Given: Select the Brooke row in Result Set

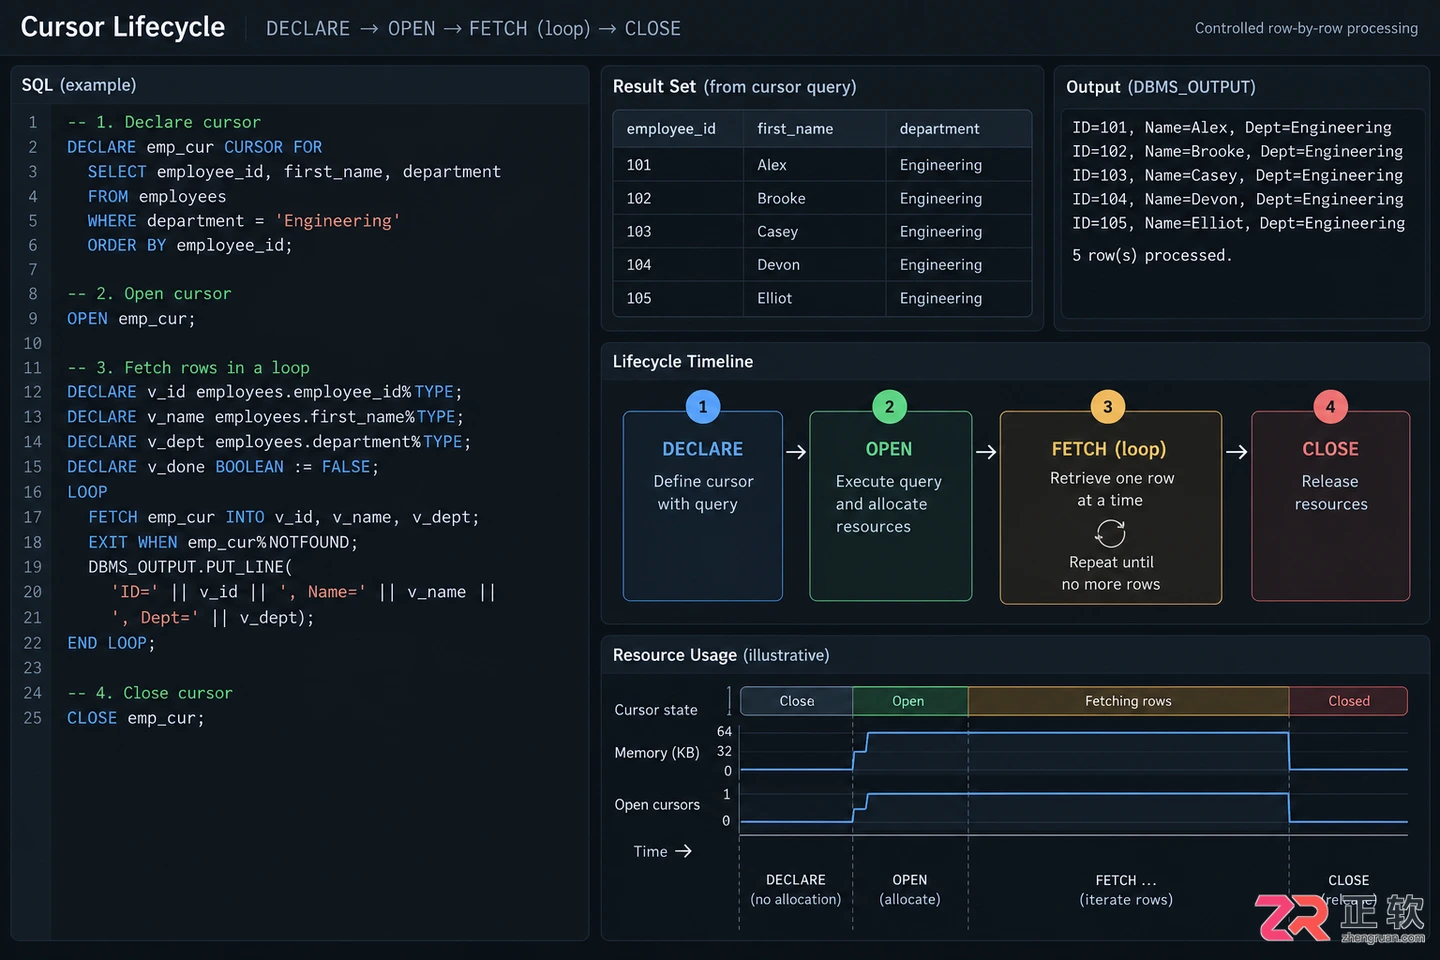Looking at the screenshot, I should tap(822, 198).
